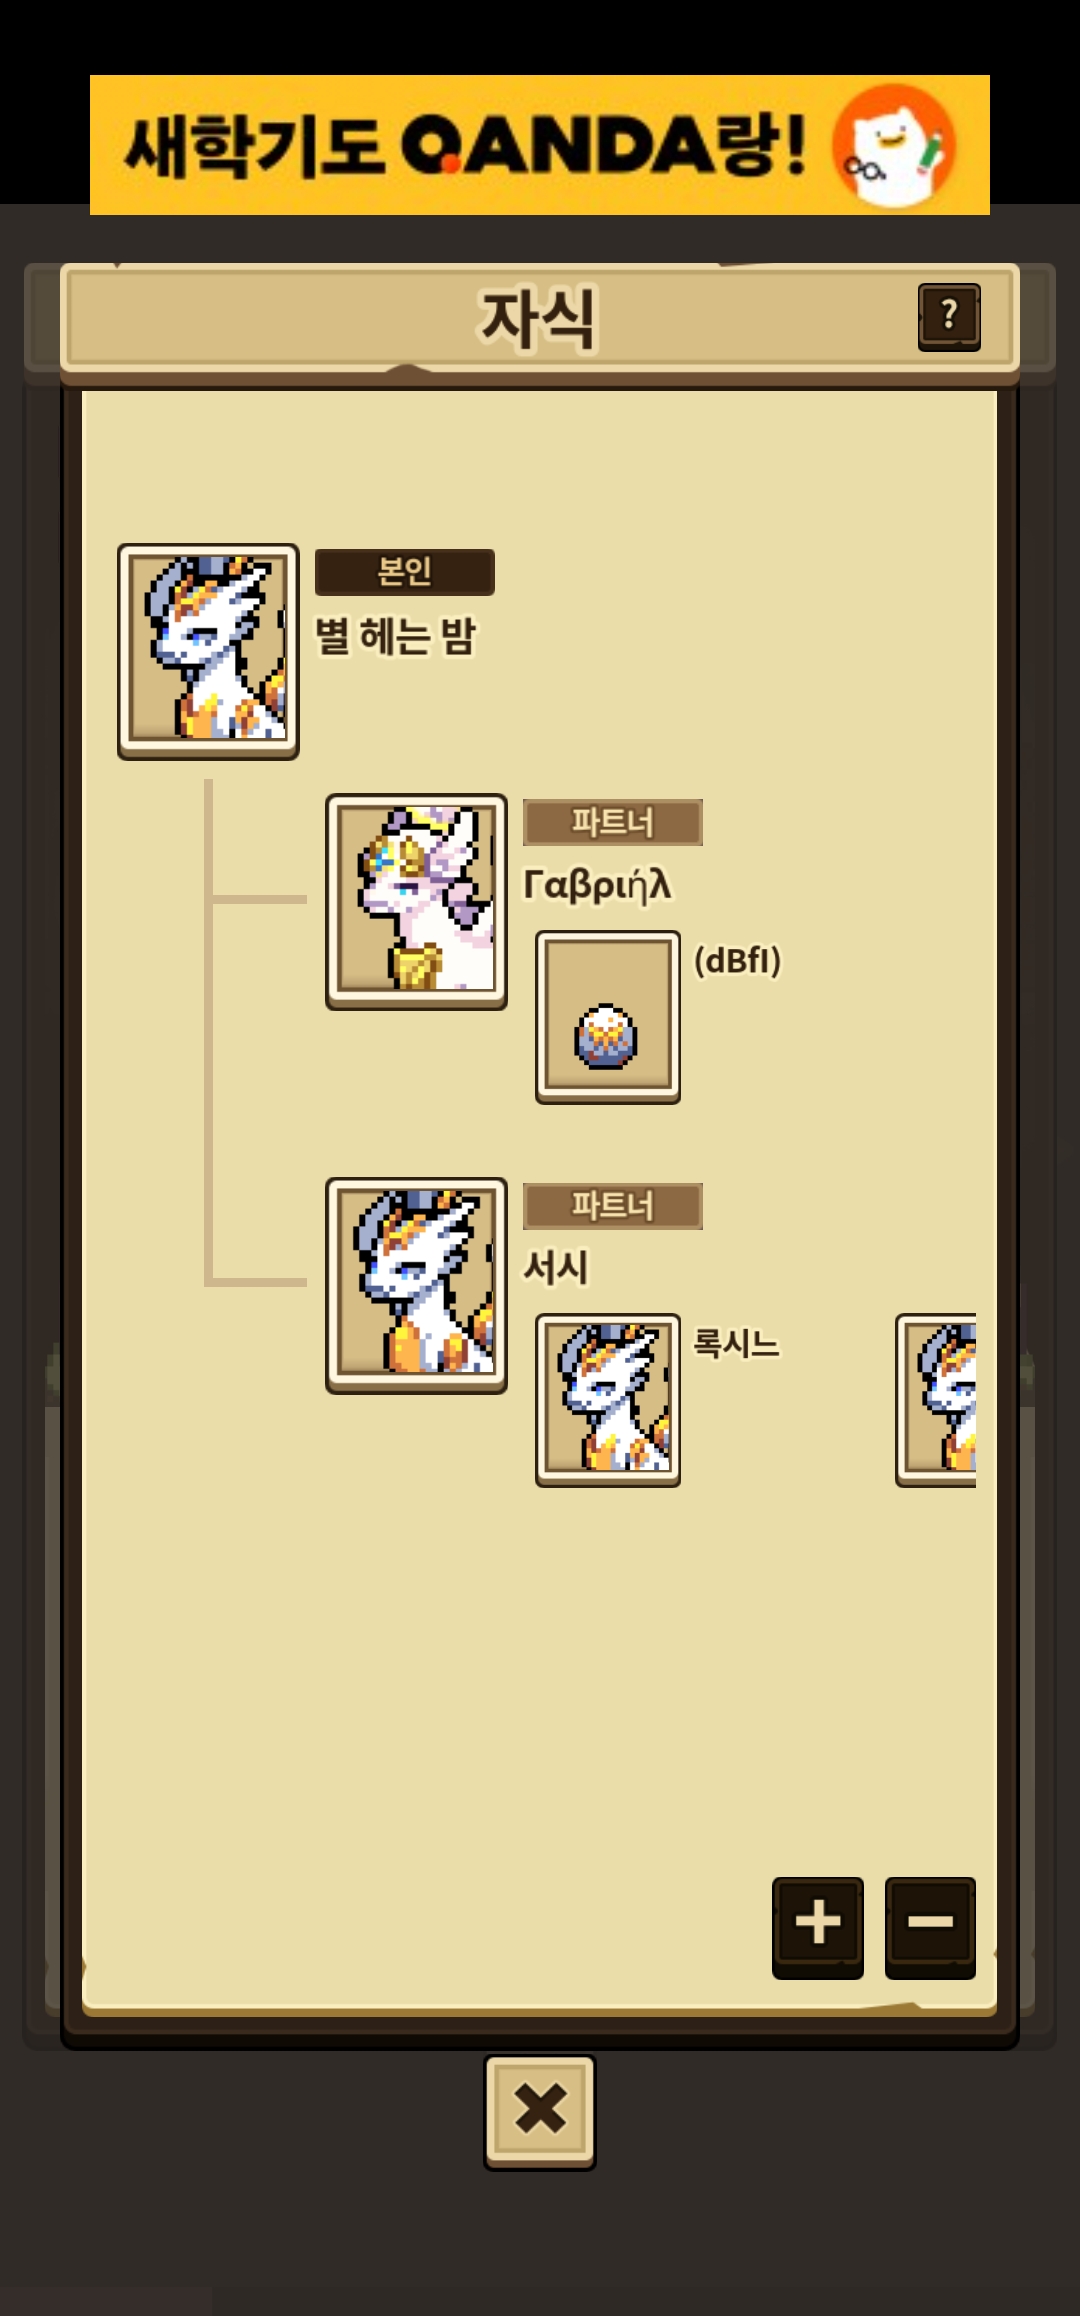Zoom out with the minus button
1080x2316 pixels.
pos(930,1926)
